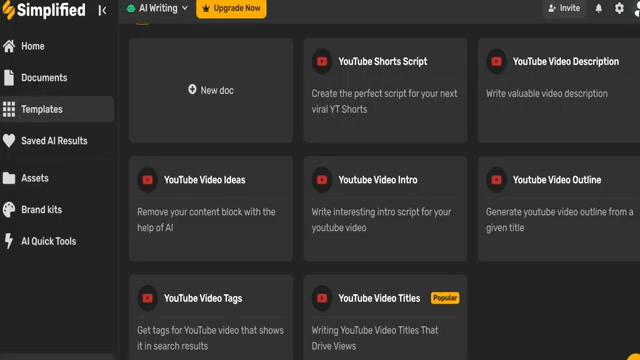Click 'Writing YouTube Video Titles' description
Image resolution: width=640 pixels, height=360 pixels.
tap(375, 338)
